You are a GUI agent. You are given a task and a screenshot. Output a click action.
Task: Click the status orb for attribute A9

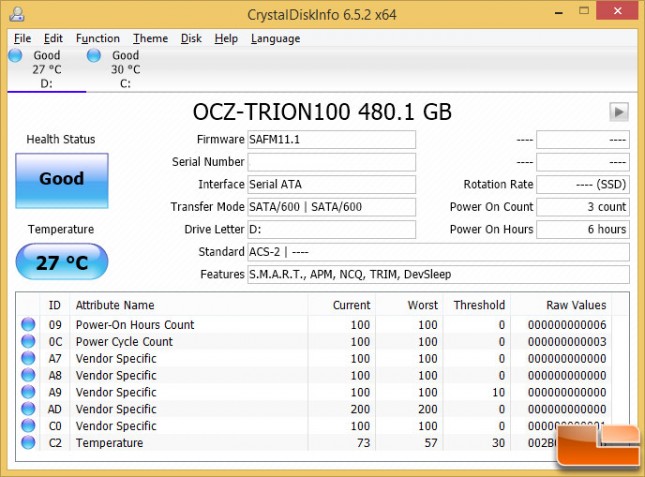(28, 392)
